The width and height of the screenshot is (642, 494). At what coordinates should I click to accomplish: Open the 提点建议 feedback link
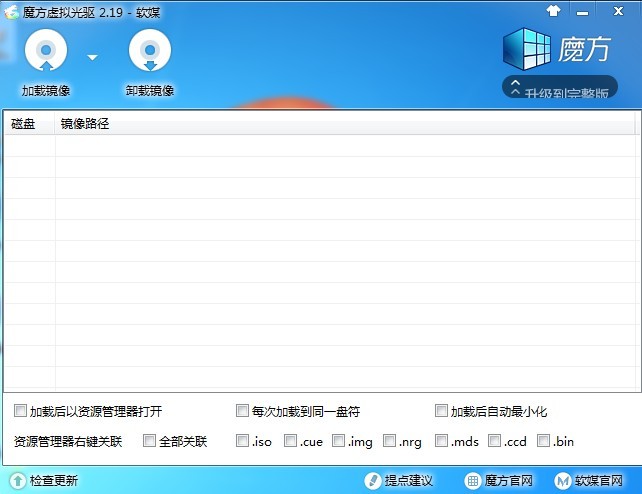pos(409,480)
